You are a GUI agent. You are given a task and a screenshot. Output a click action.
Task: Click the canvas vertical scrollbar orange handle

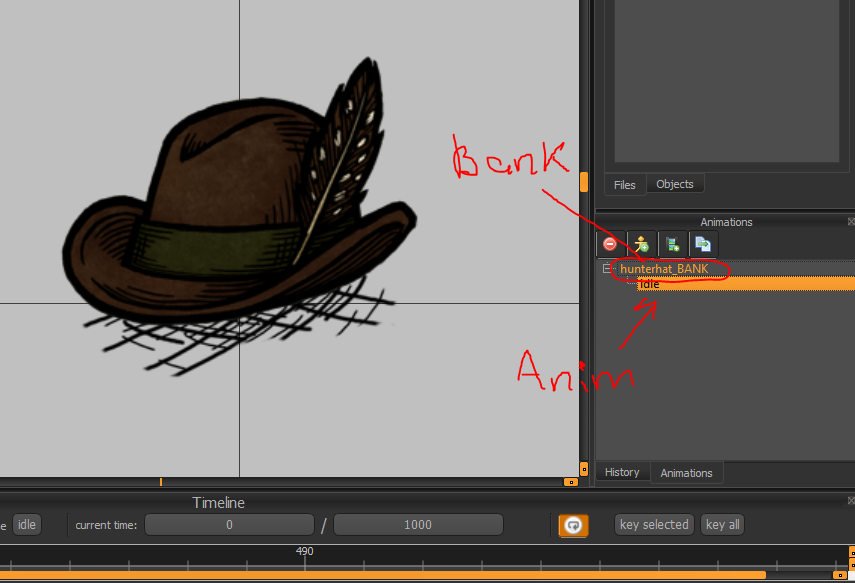[584, 182]
